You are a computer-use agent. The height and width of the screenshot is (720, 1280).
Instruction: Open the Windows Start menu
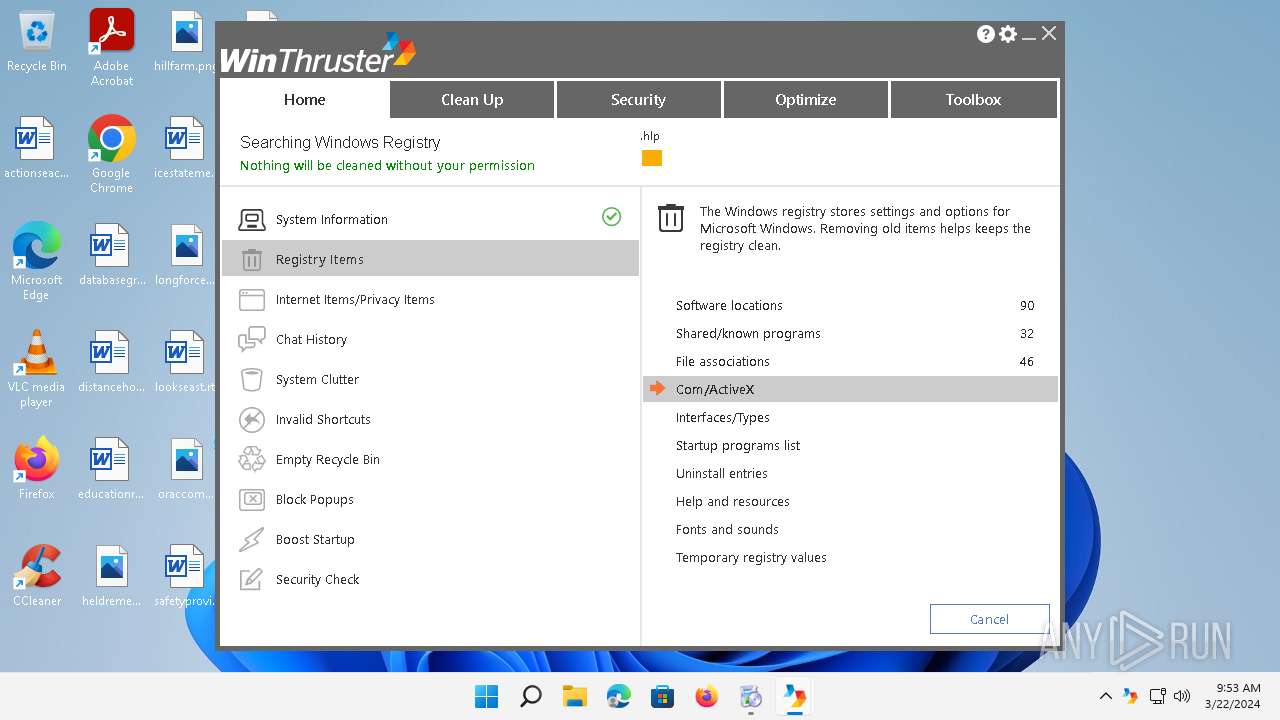click(487, 696)
